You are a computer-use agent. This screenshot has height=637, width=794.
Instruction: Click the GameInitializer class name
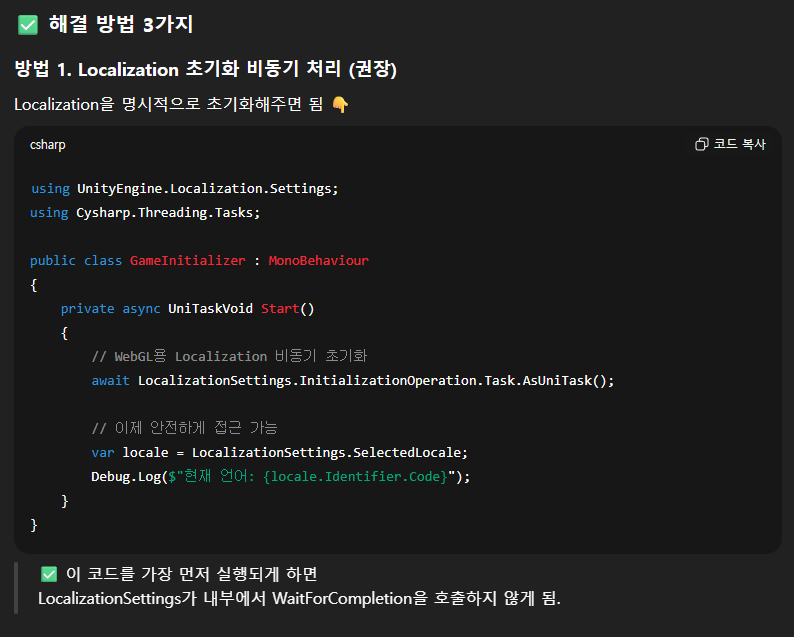[187, 260]
